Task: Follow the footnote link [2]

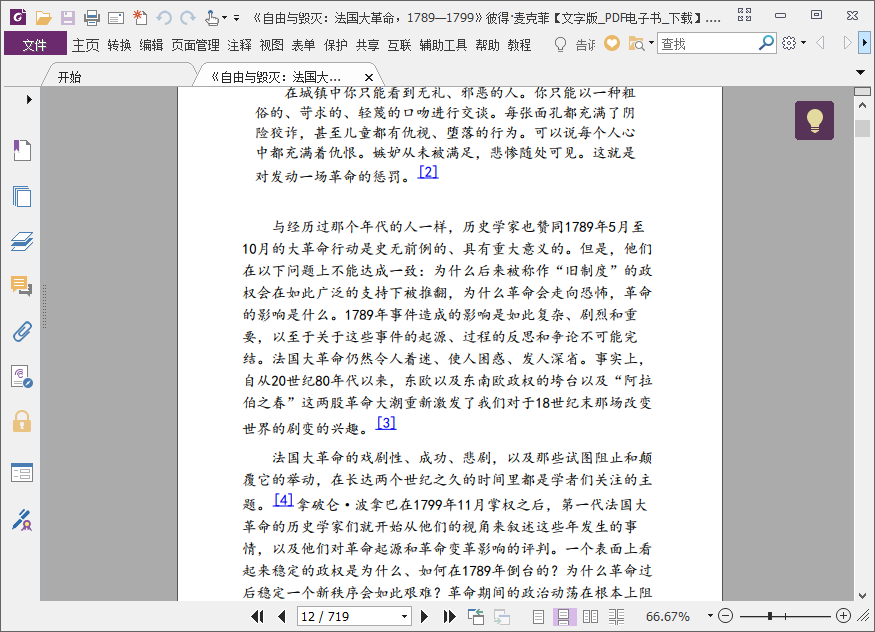Action: click(x=428, y=172)
